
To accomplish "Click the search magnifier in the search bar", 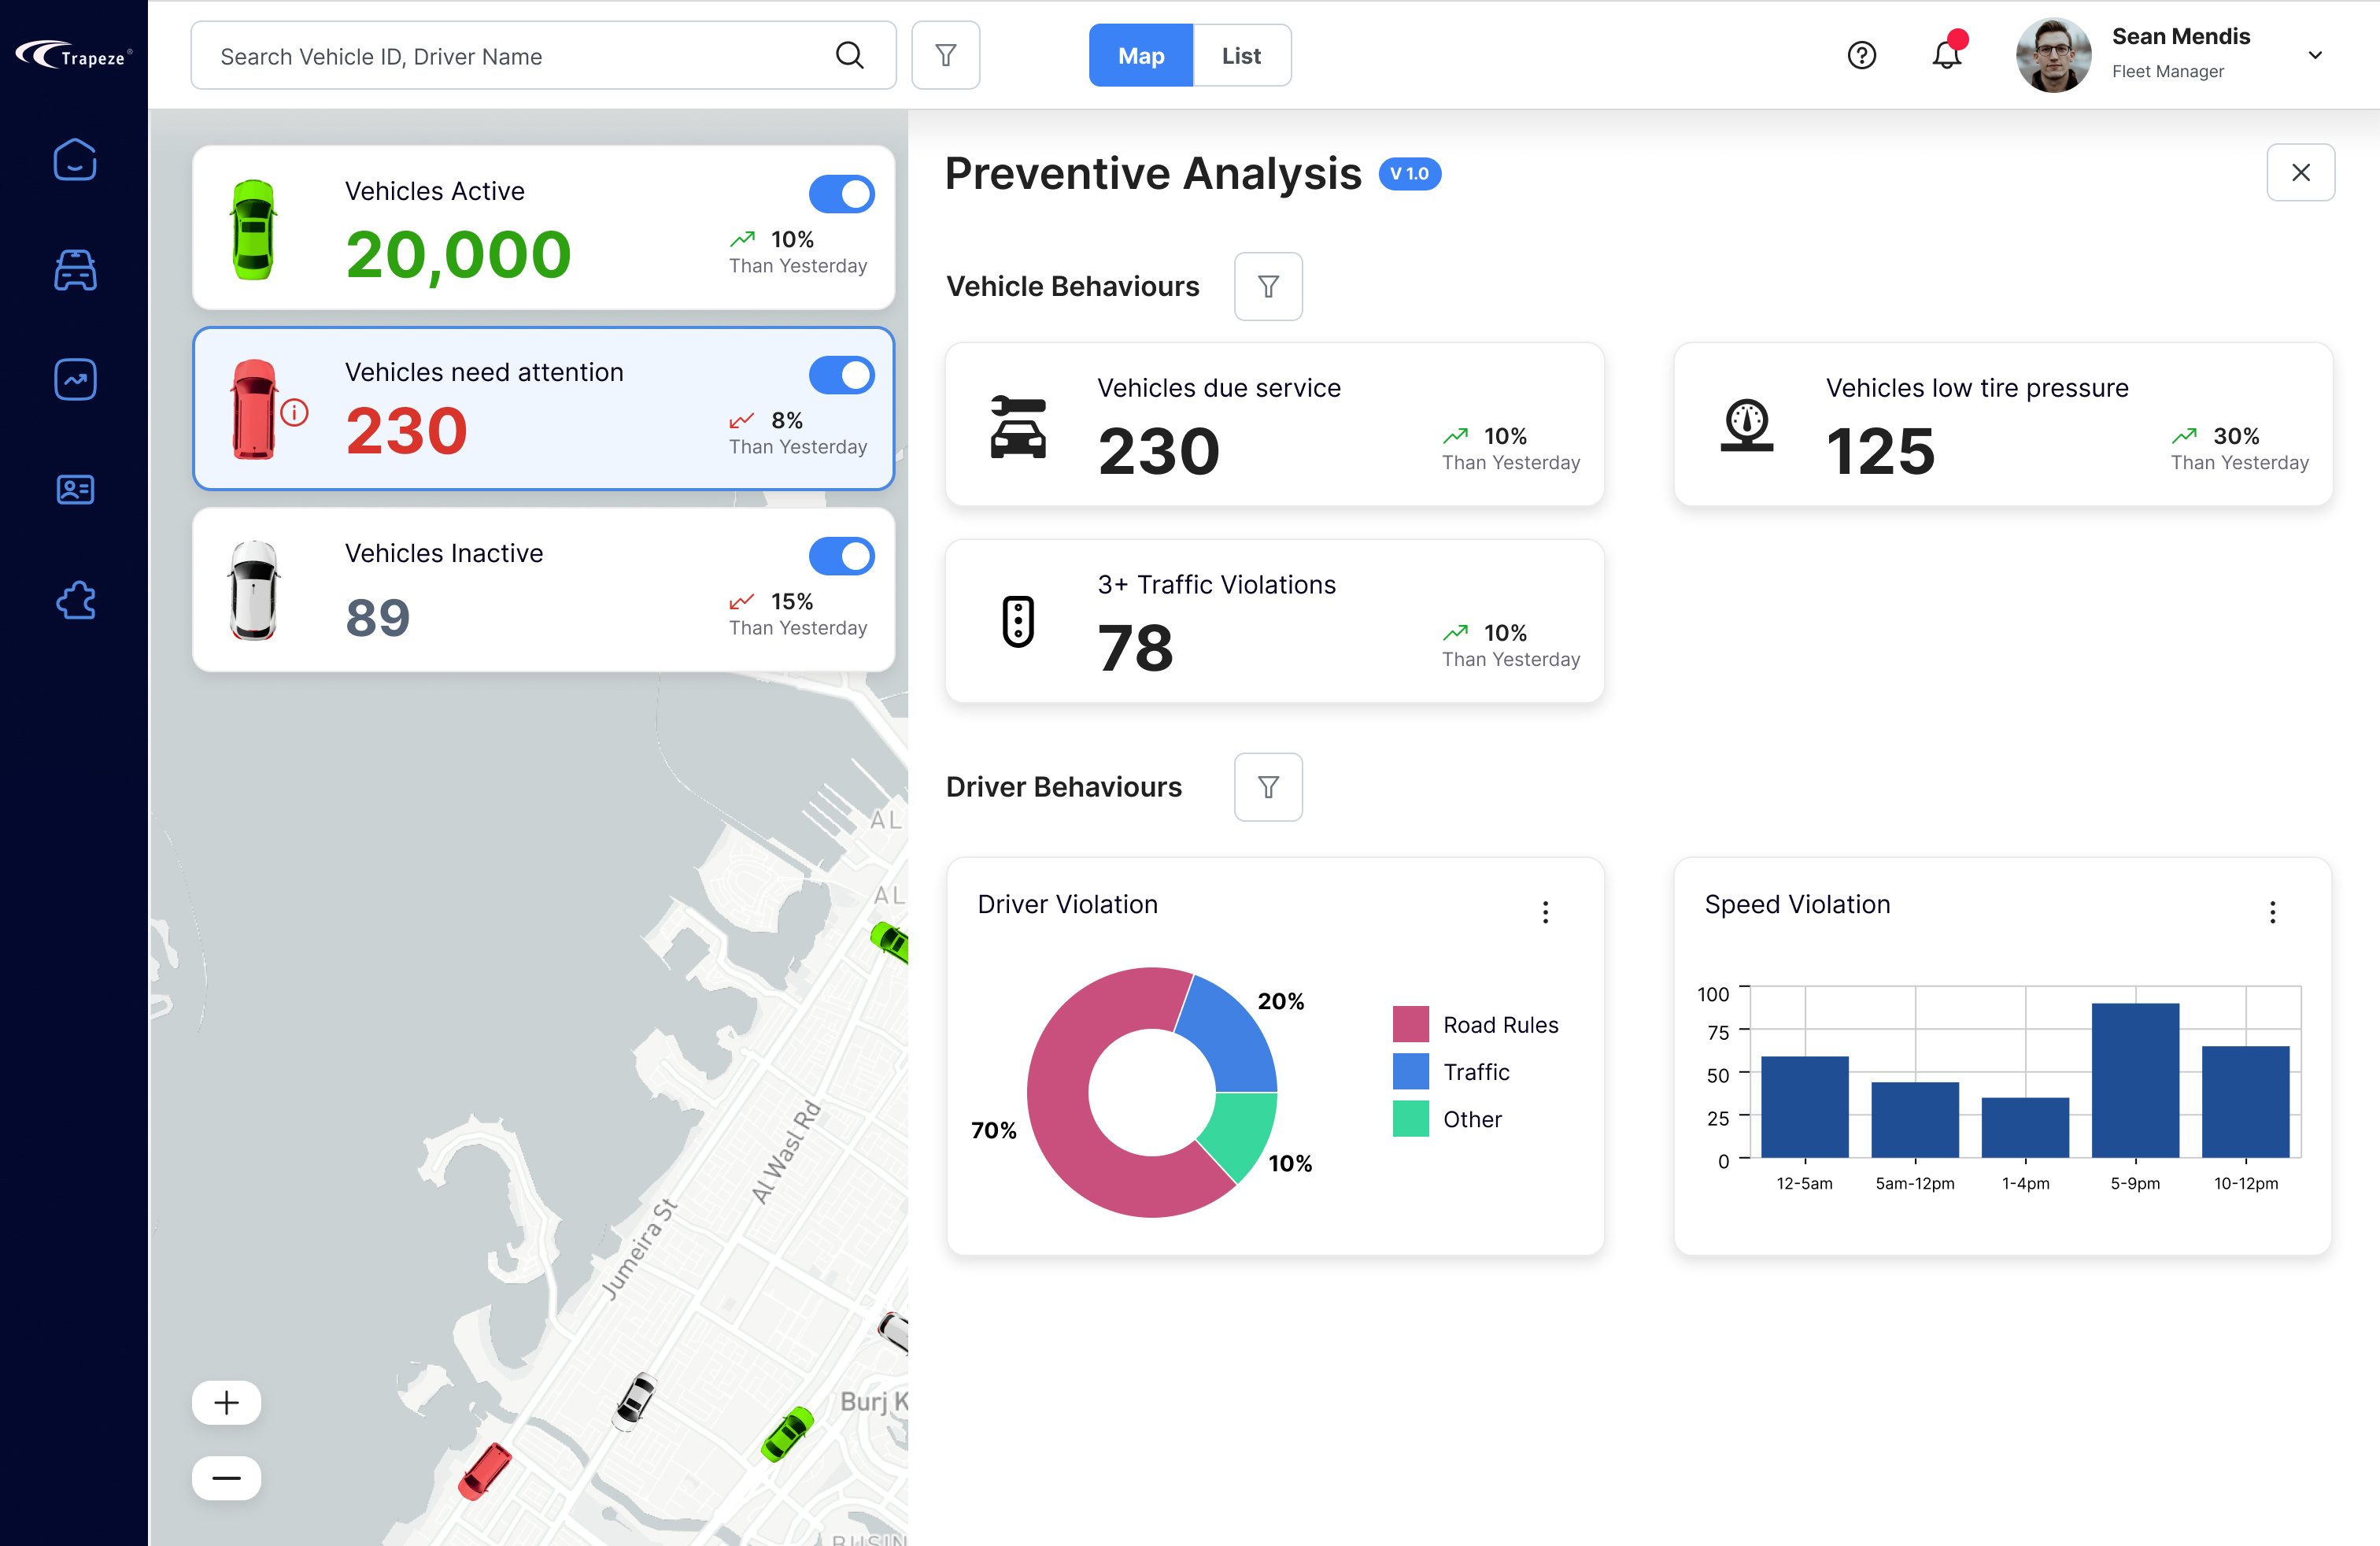I will 850,55.
